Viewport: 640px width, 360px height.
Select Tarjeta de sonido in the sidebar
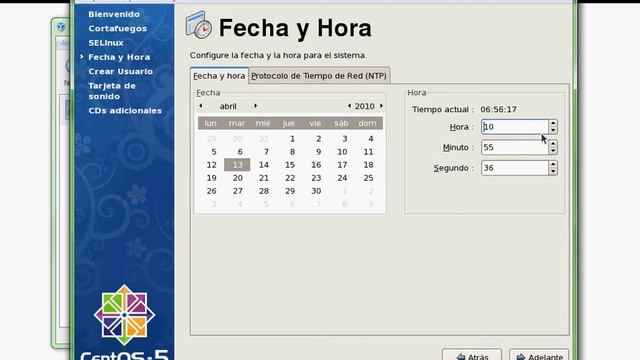[x=112, y=91]
